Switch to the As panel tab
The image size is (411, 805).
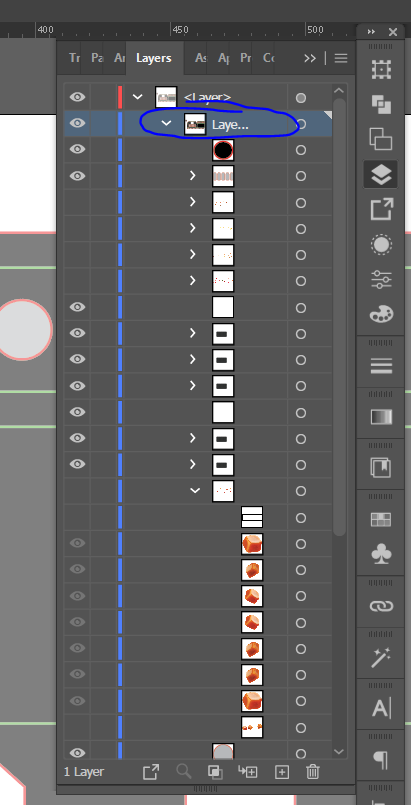click(201, 58)
